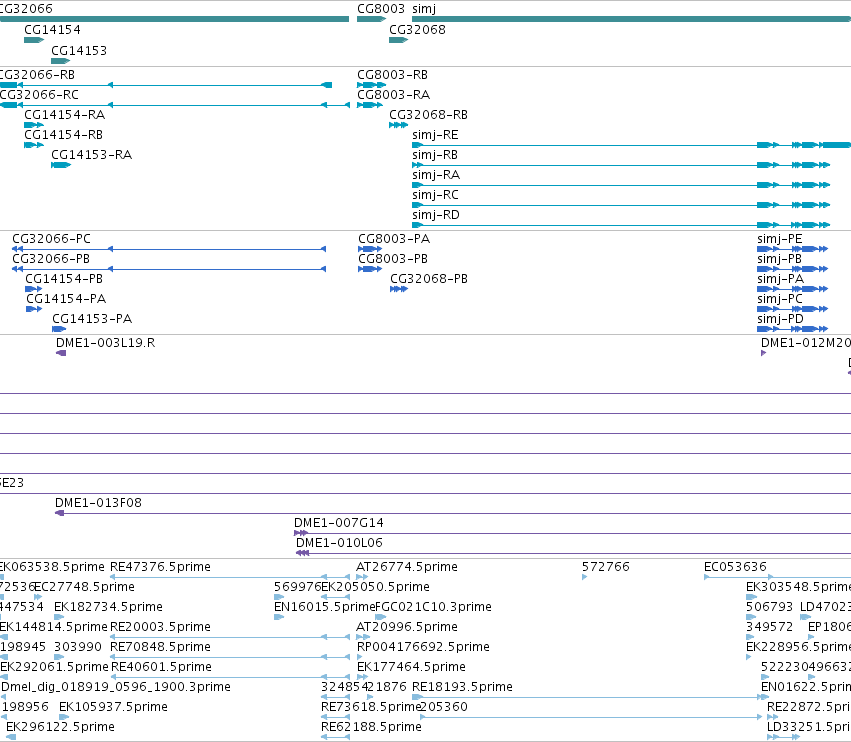The image size is (851, 742).
Task: Click the EC053636 feature label
Action: (x=735, y=568)
